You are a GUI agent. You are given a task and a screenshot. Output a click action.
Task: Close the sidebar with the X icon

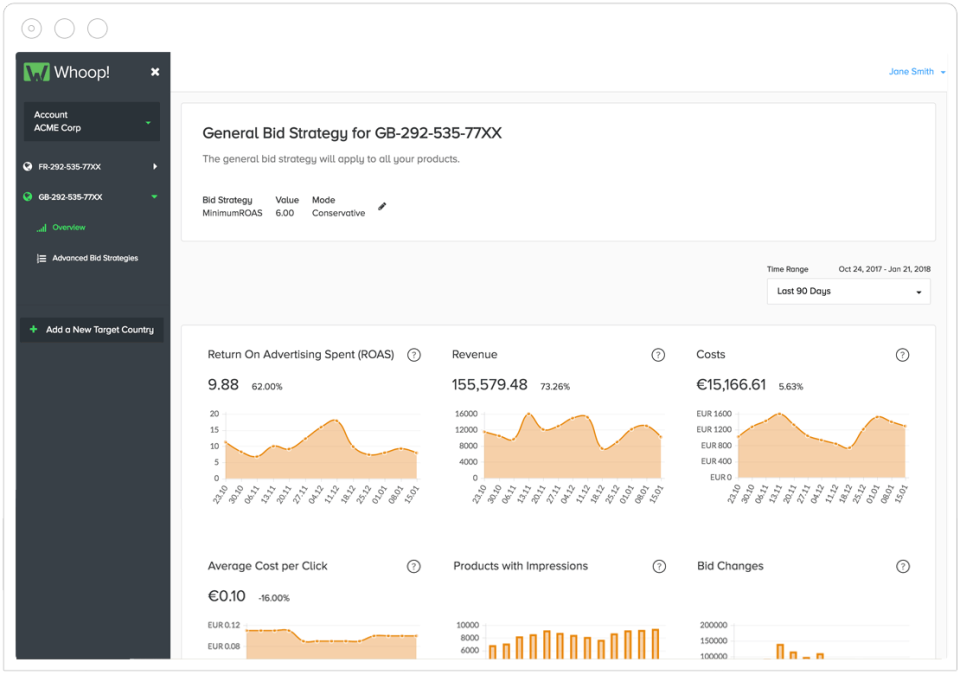155,72
